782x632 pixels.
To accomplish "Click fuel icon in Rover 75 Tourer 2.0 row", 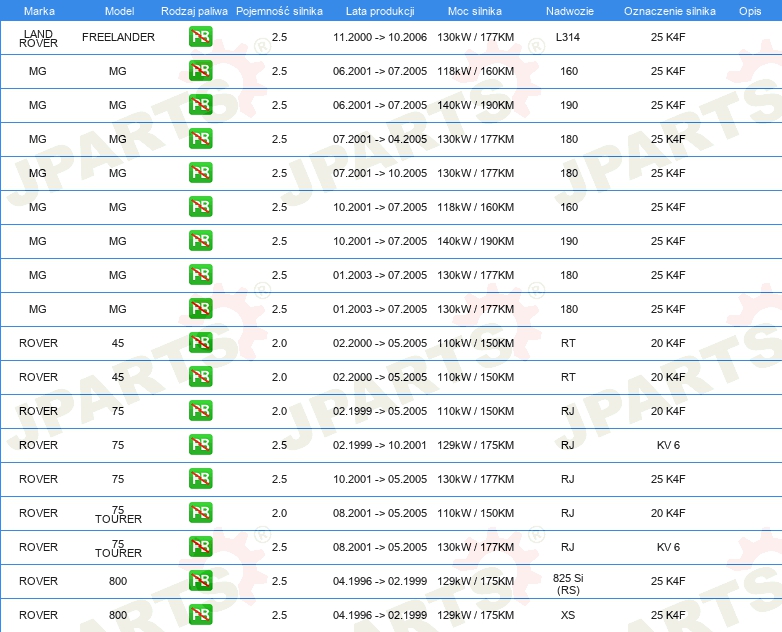I will (200, 512).
